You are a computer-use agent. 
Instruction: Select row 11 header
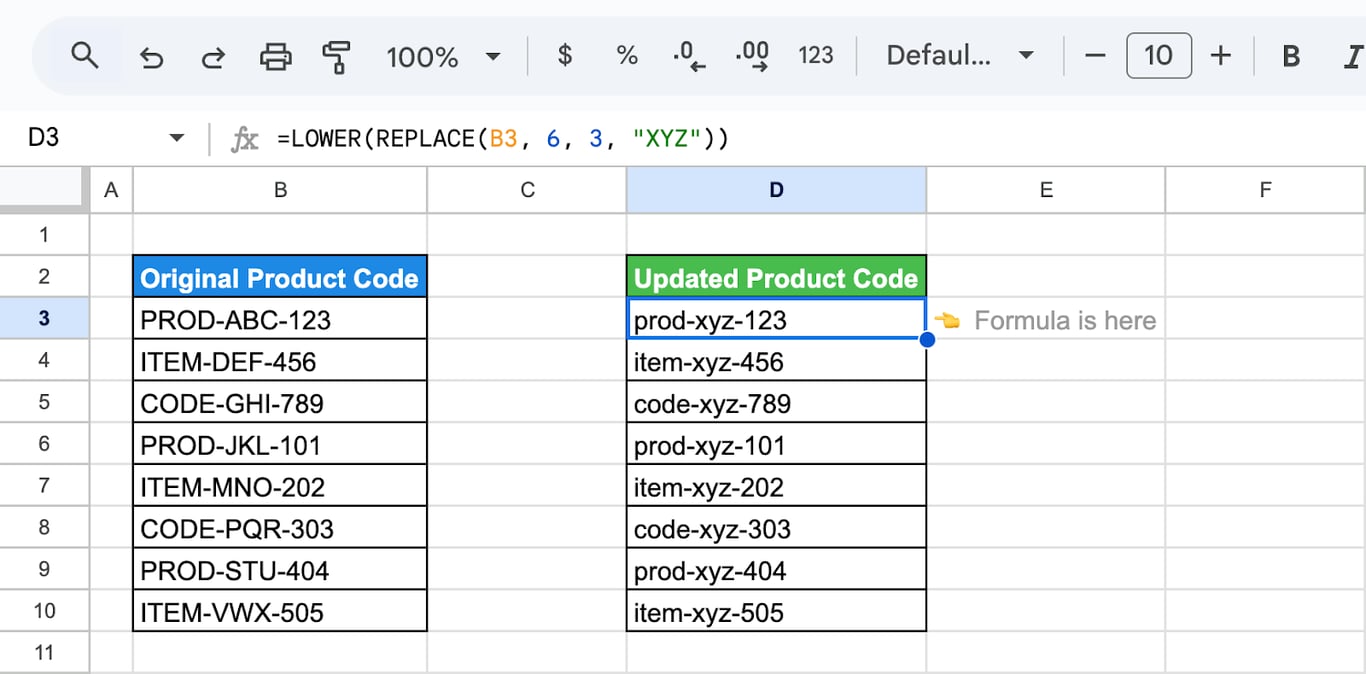click(x=43, y=653)
